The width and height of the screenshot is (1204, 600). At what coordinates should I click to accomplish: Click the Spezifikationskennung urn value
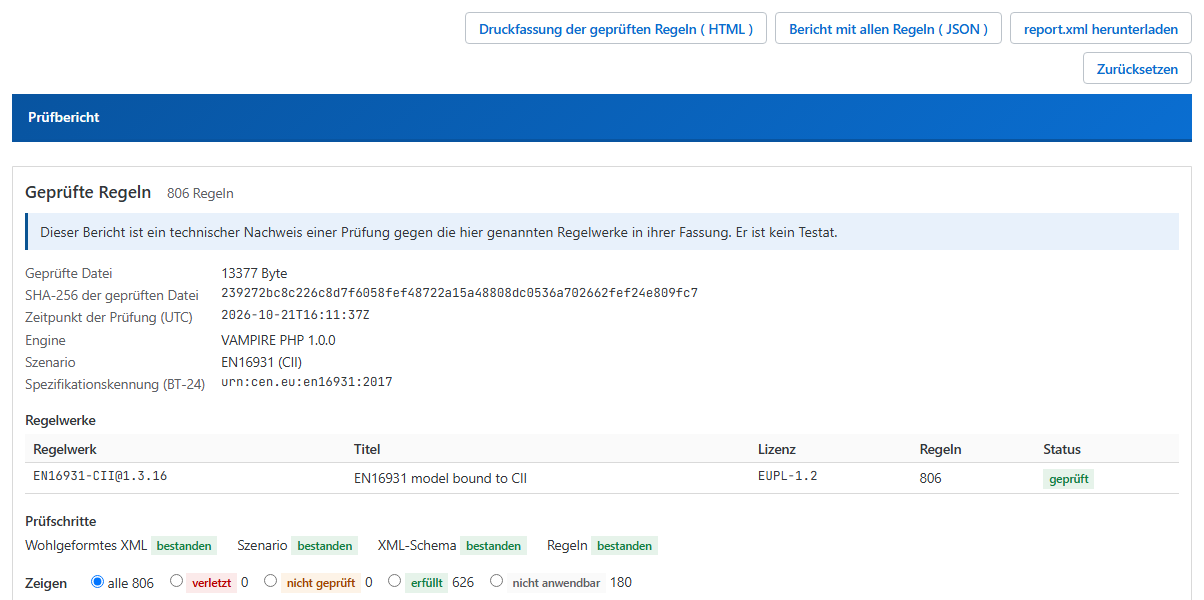pos(307,382)
